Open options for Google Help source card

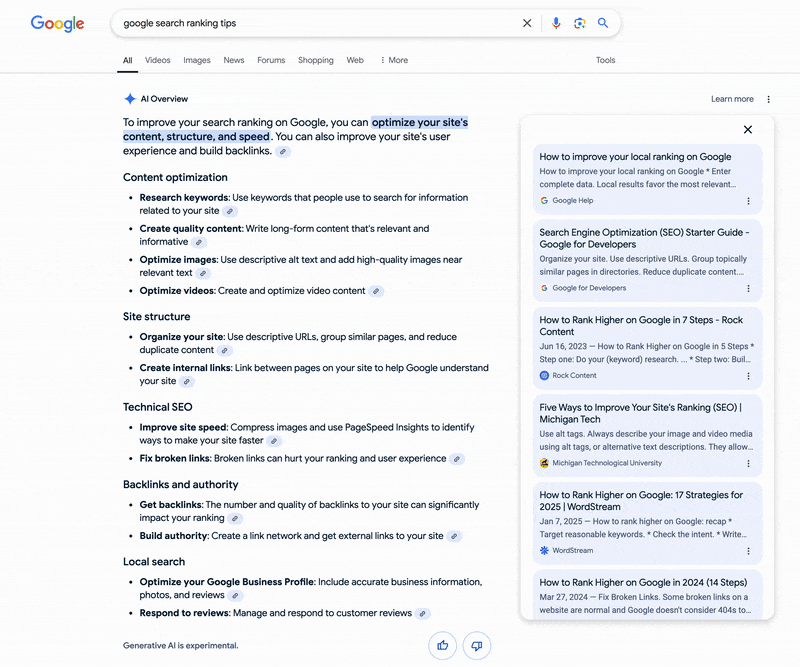[748, 201]
